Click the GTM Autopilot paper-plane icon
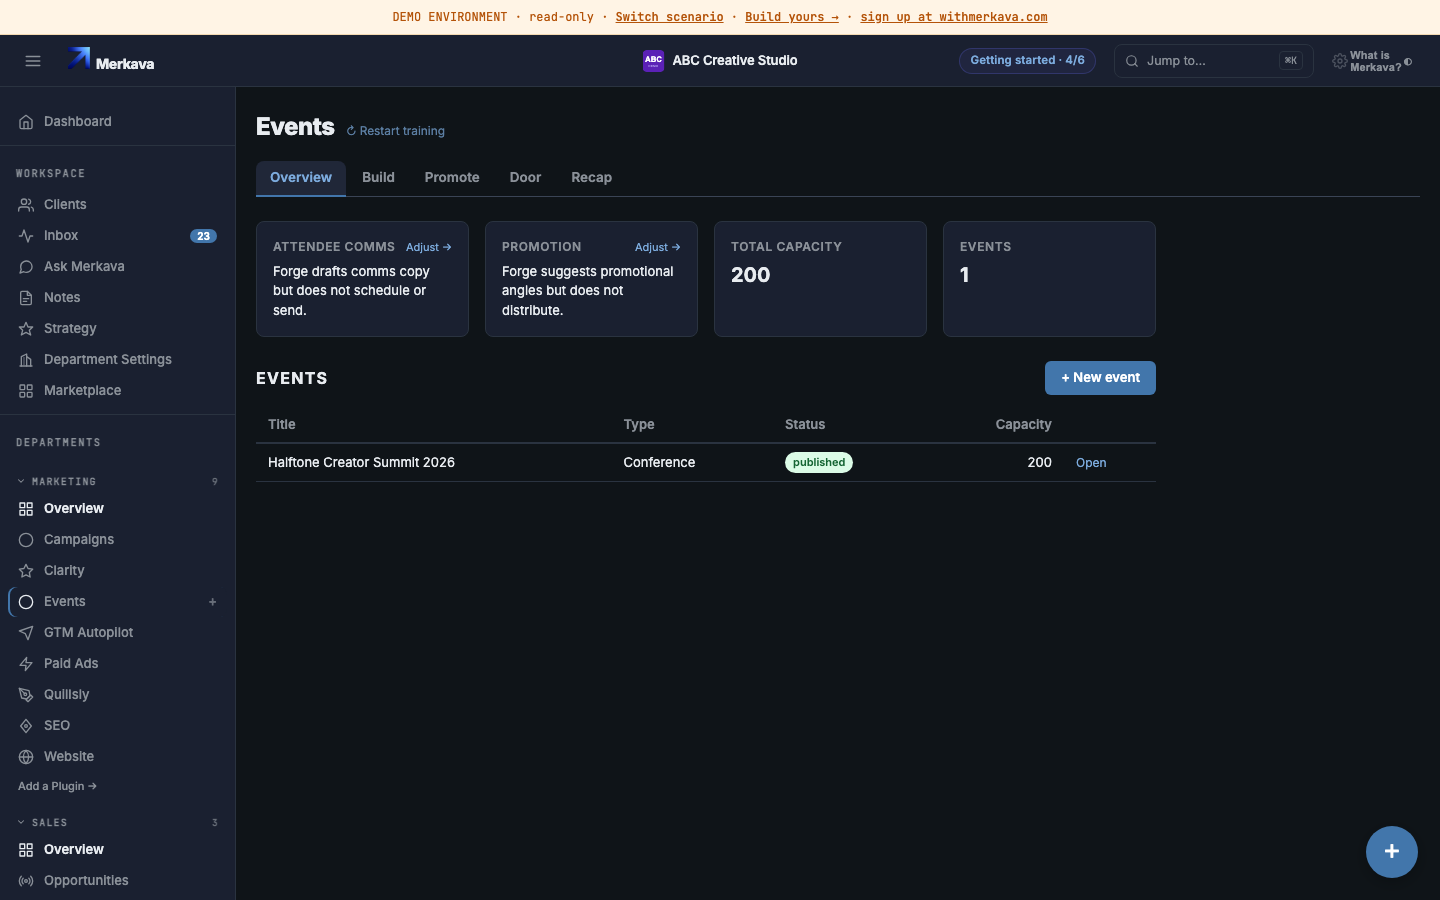 click(x=26, y=633)
